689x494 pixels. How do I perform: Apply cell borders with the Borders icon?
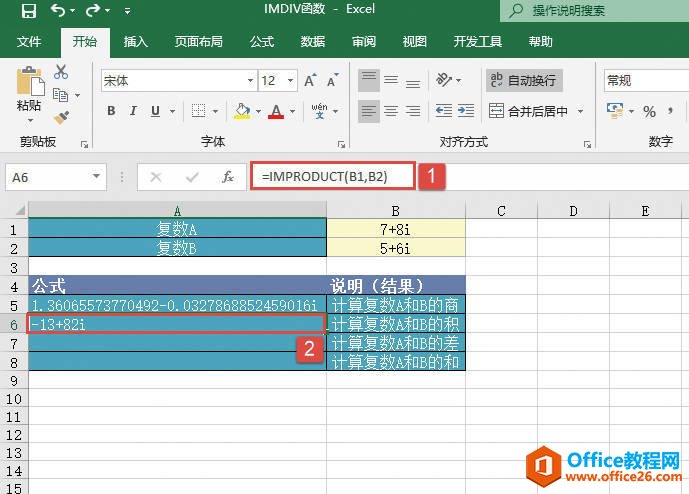199,111
